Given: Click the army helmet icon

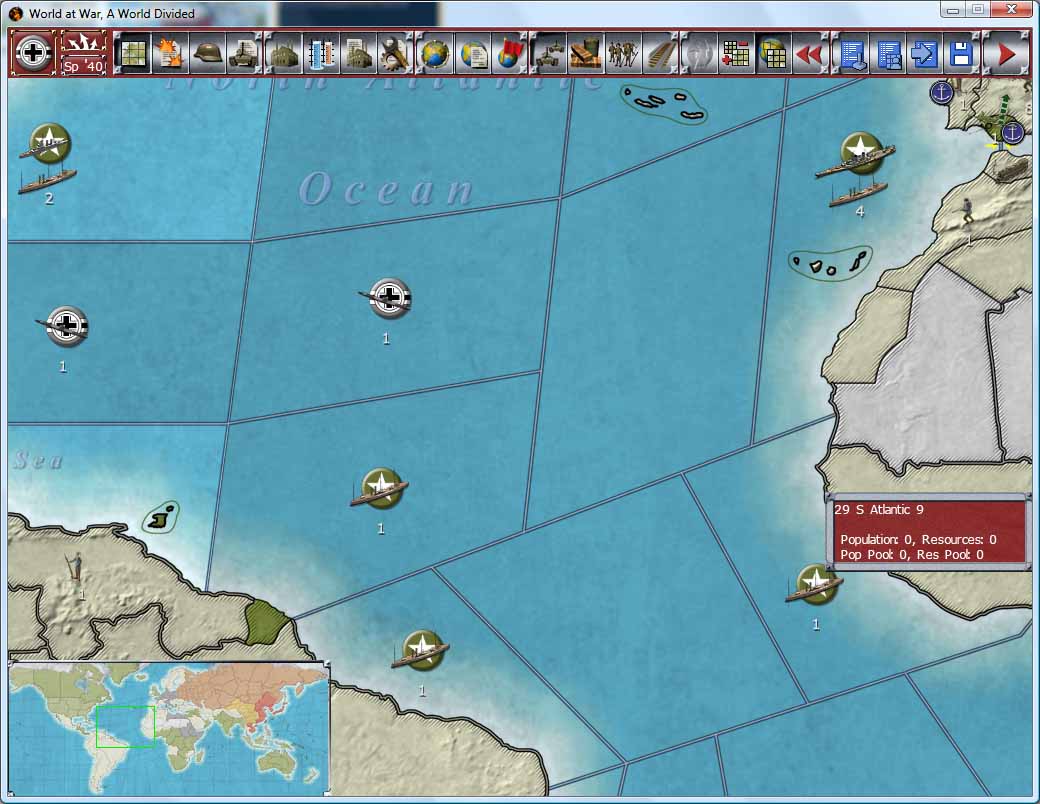Looking at the screenshot, I should 207,54.
